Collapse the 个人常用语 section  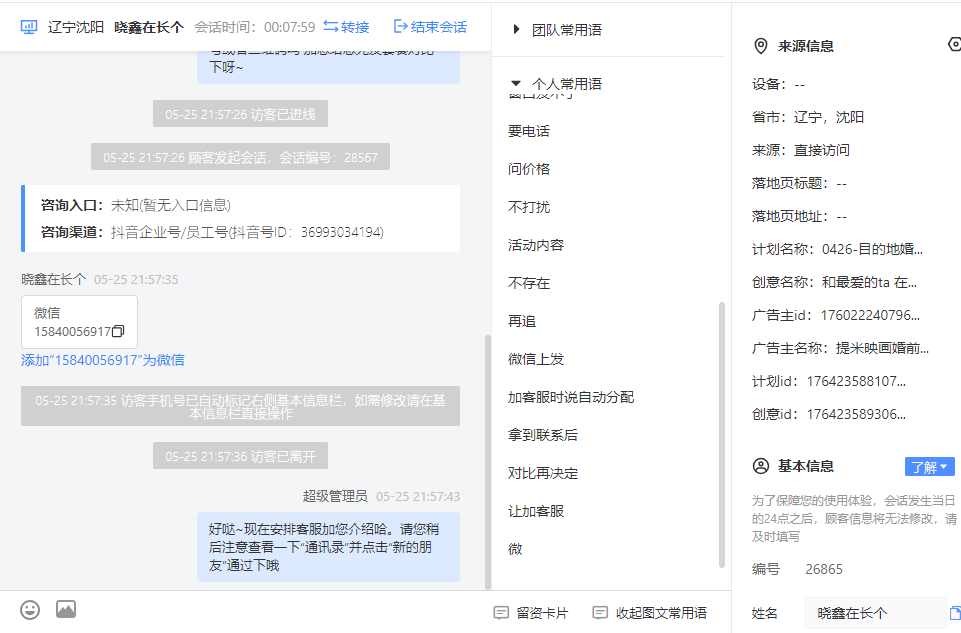pos(558,84)
